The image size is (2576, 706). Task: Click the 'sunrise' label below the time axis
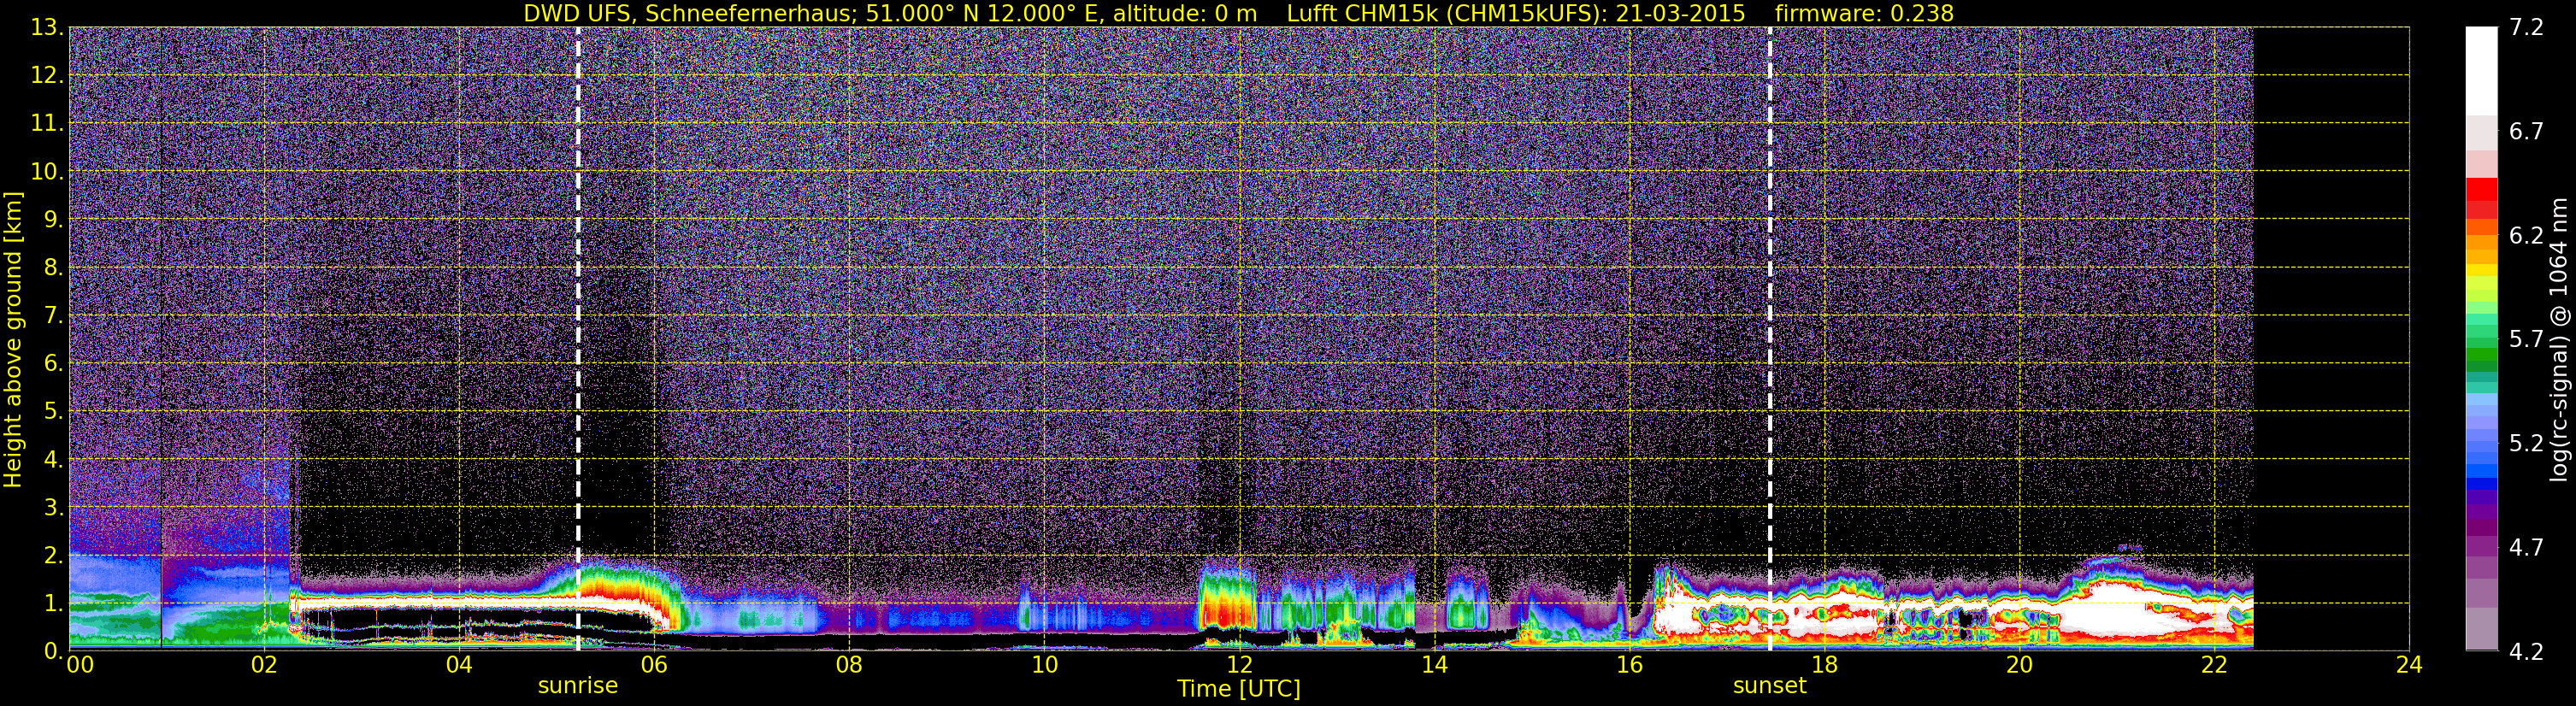point(578,686)
